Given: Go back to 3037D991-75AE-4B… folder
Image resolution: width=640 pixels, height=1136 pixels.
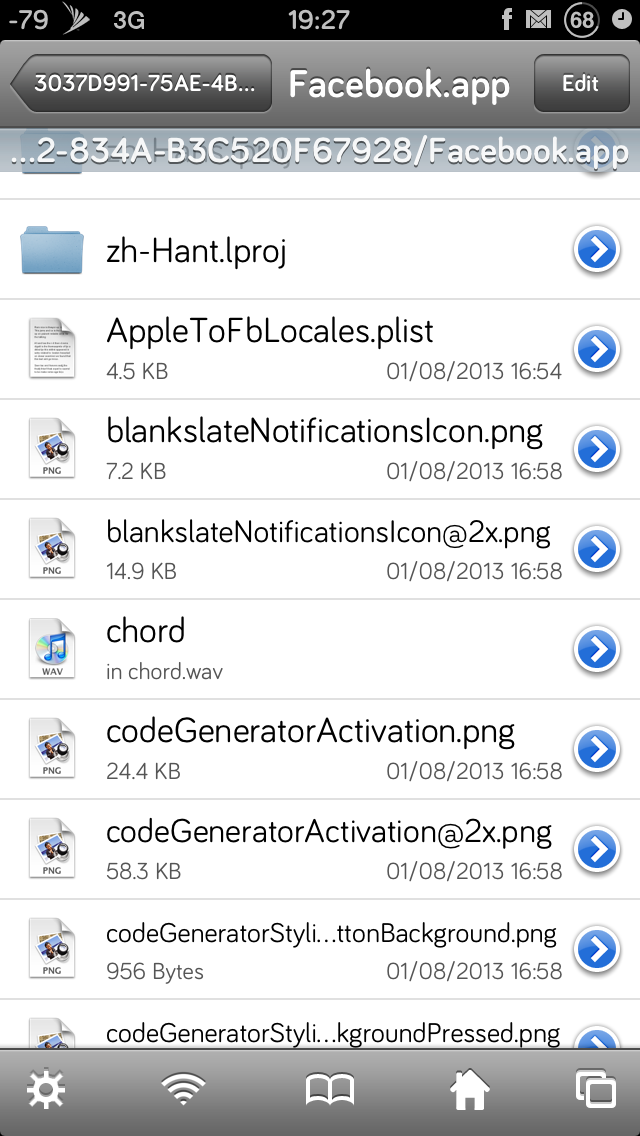Looking at the screenshot, I should pyautogui.click(x=141, y=83).
